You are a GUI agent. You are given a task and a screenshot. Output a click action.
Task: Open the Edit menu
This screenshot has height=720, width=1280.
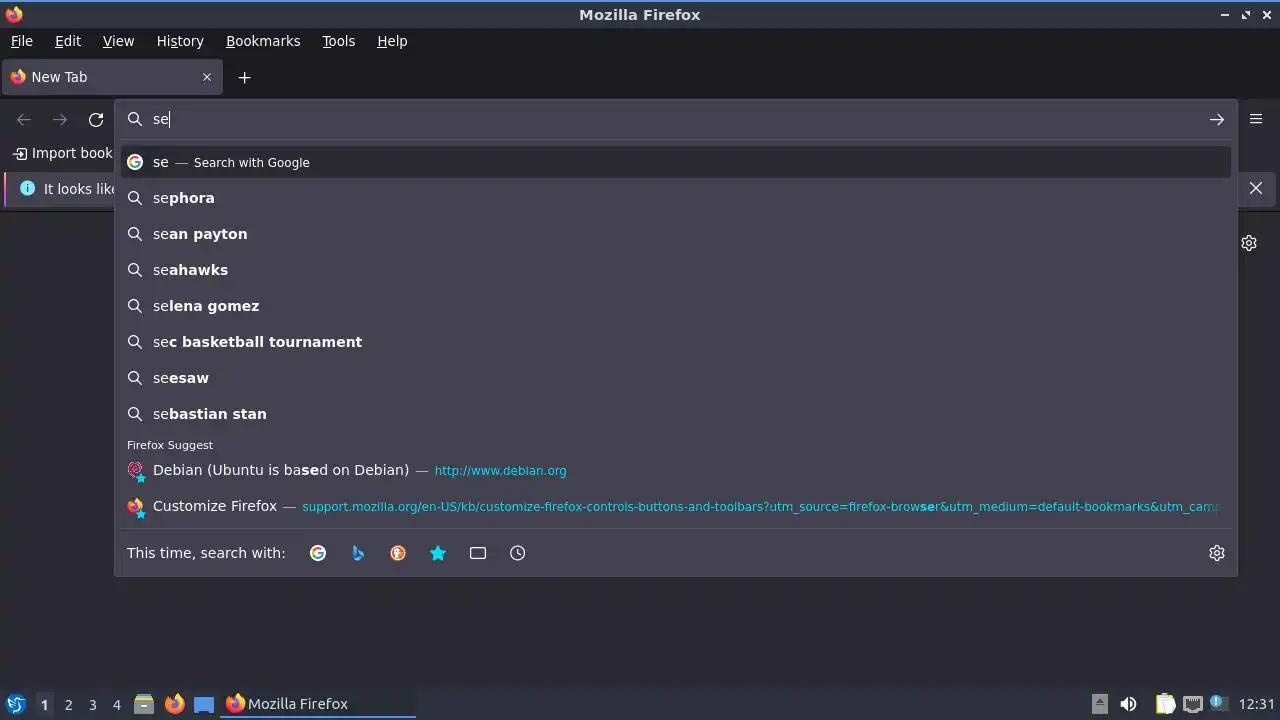pyautogui.click(x=68, y=41)
